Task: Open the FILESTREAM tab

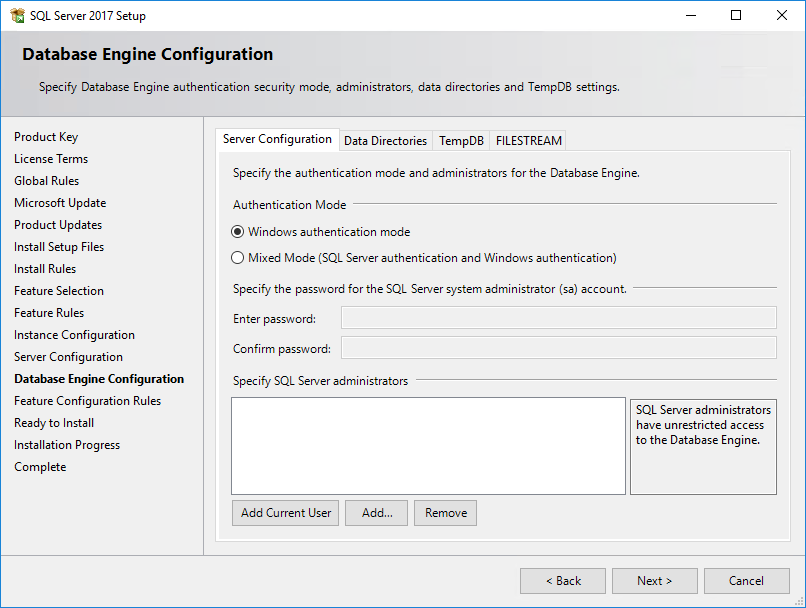Action: point(528,141)
